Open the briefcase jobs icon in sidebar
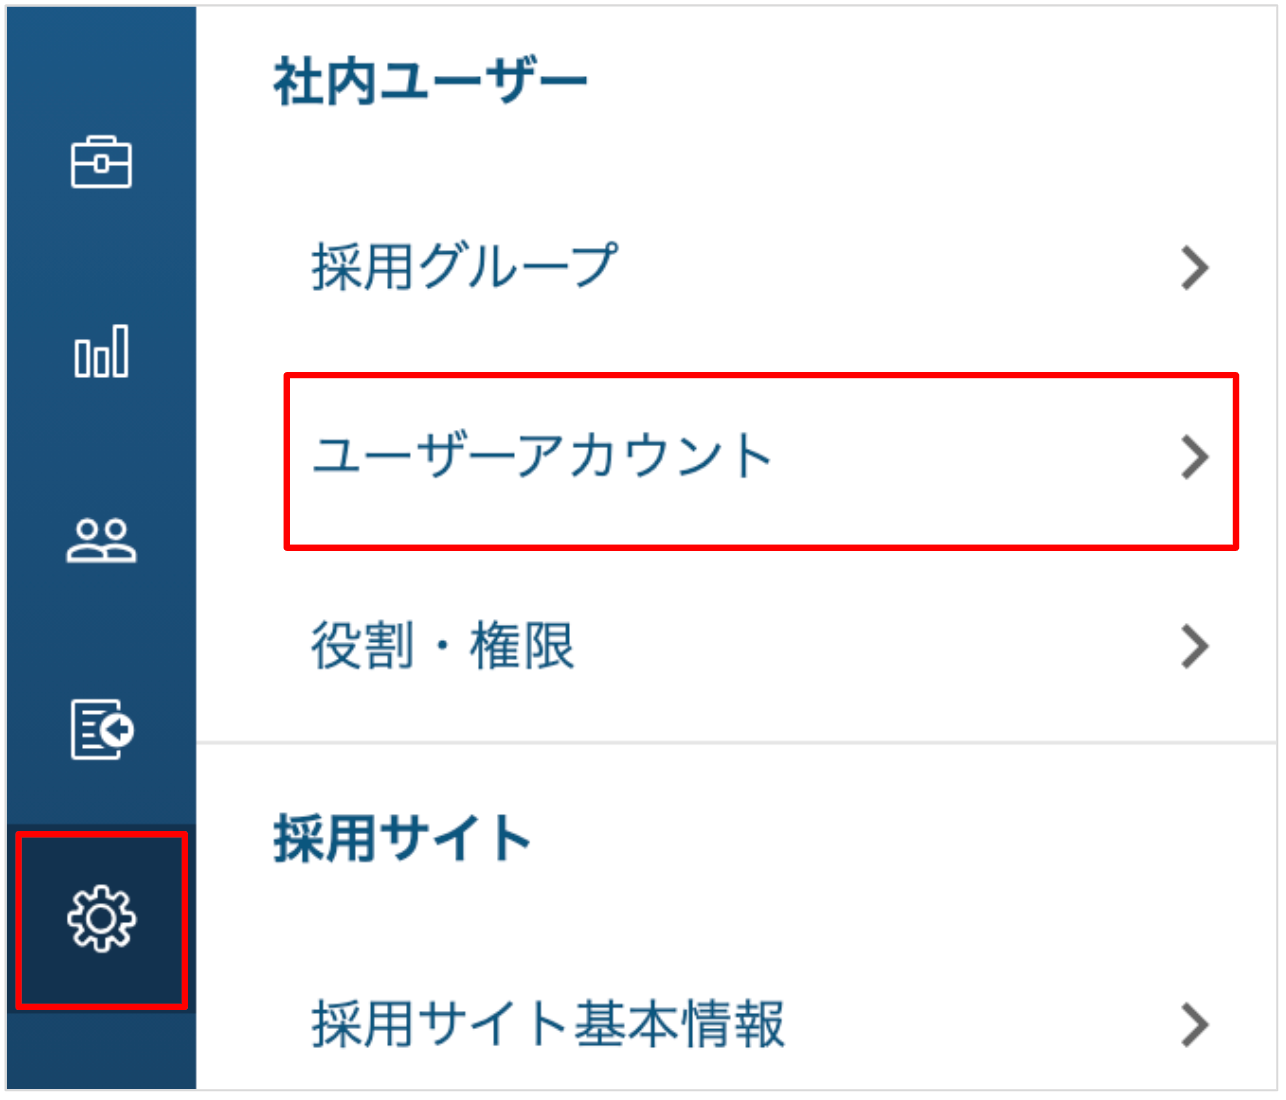1286x1100 pixels. click(x=101, y=162)
